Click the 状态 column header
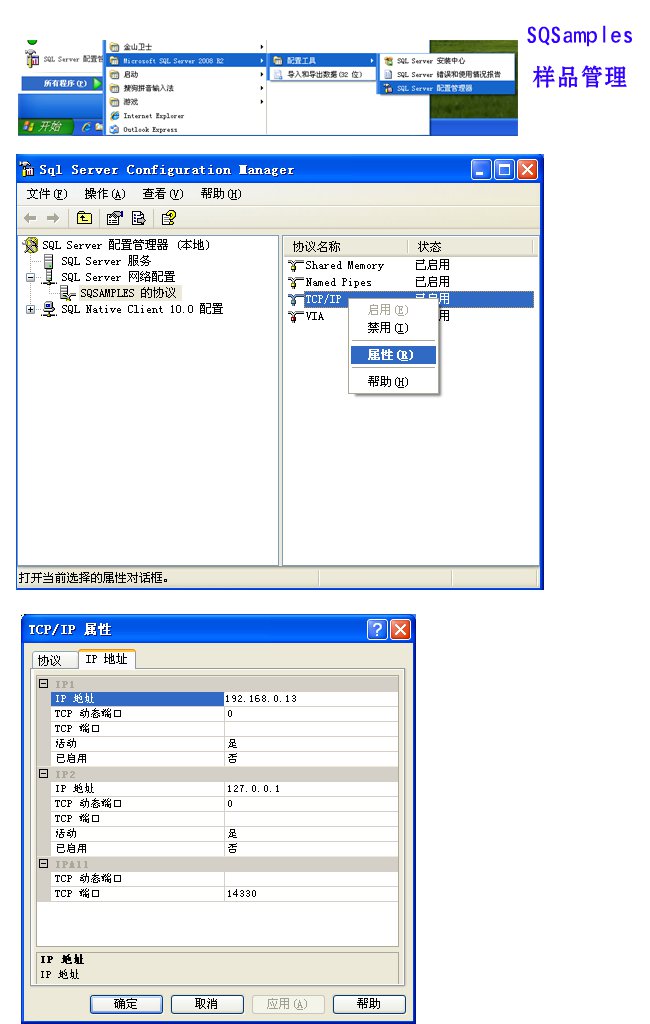This screenshot has width=650, height=1024. click(x=470, y=247)
